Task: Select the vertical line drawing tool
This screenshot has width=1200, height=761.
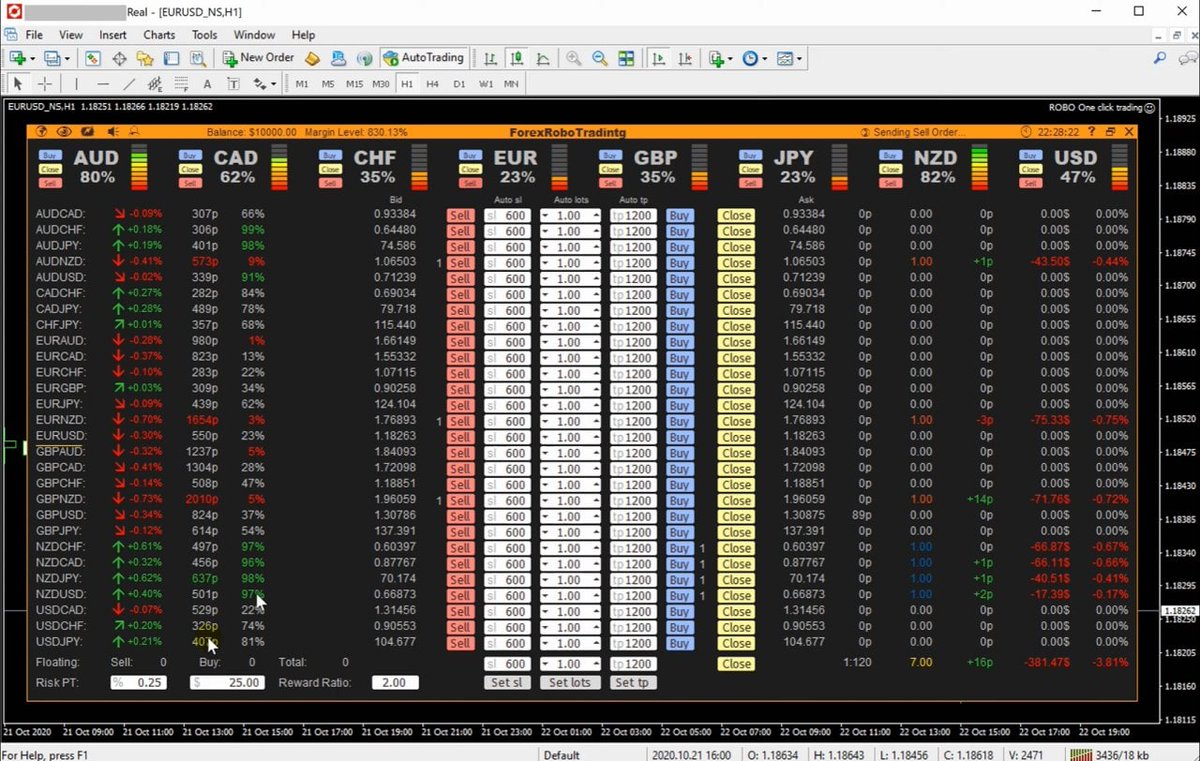Action: click(76, 84)
